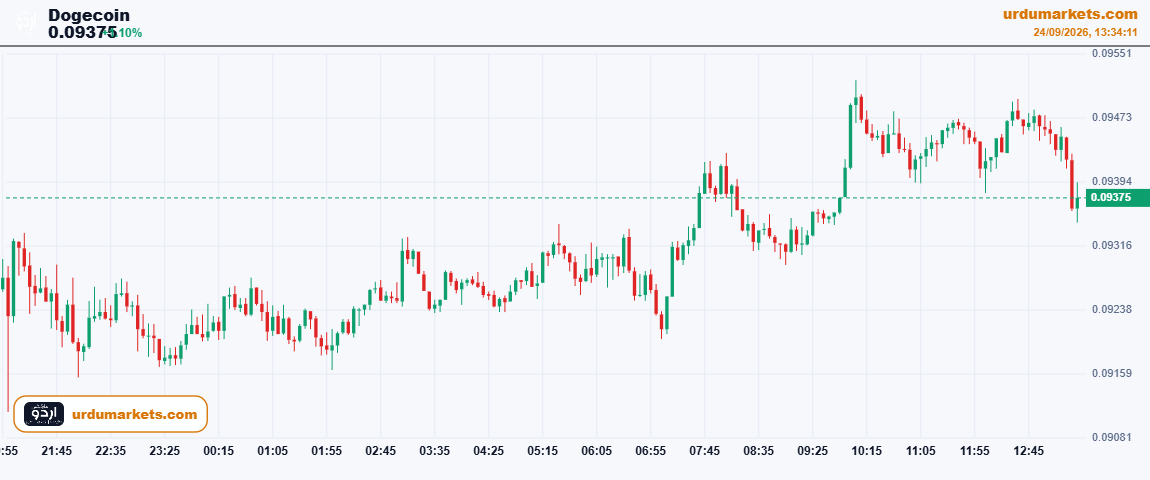Click the dashed green current price line
The image size is (1150, 480).
543,197
